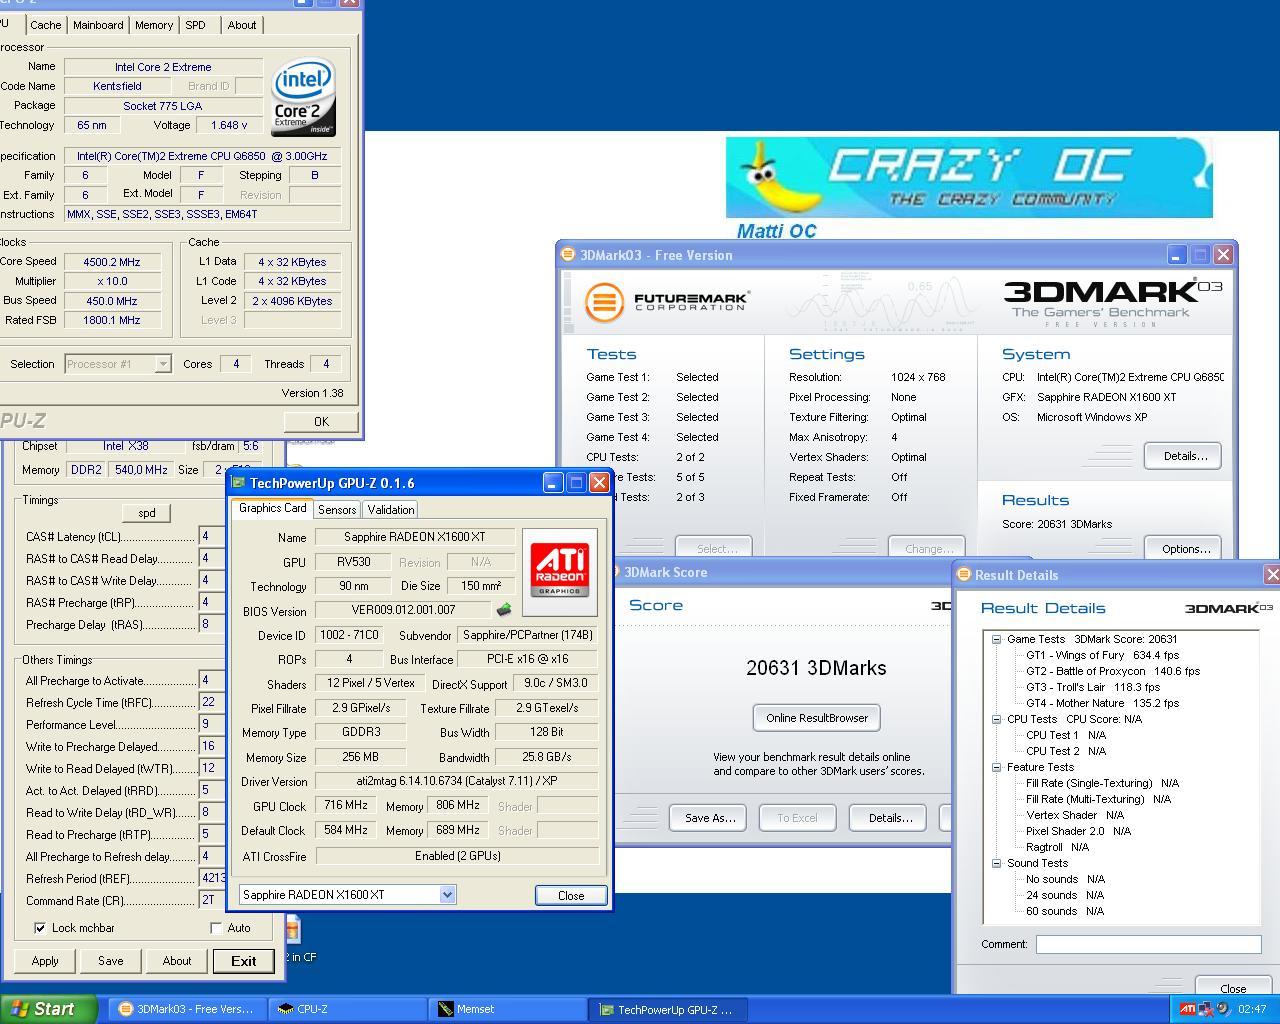Toggle Auto checkbox in Memset
This screenshot has height=1024, width=1280.
click(x=216, y=928)
